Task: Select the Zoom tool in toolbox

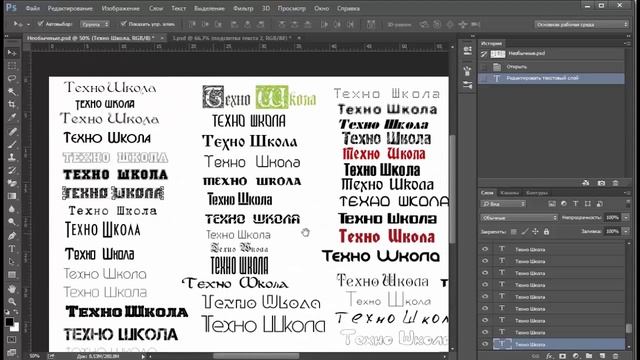Action: (x=12, y=302)
